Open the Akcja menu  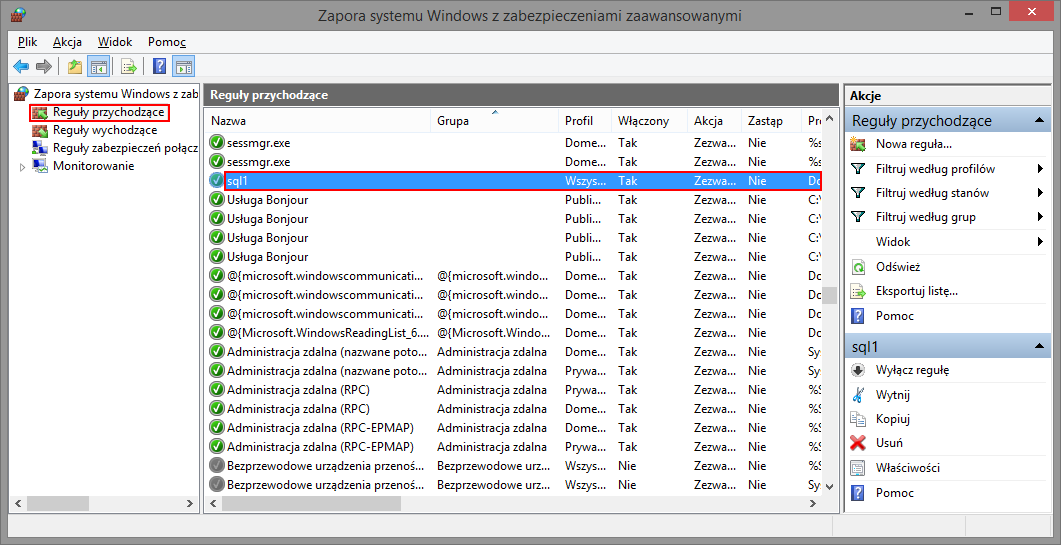pos(68,42)
